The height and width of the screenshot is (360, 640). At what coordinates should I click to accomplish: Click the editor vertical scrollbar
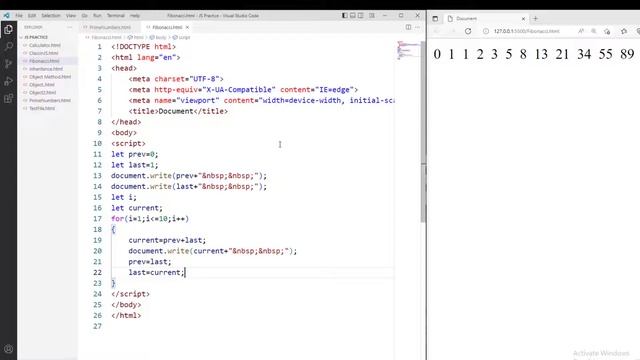[423, 131]
